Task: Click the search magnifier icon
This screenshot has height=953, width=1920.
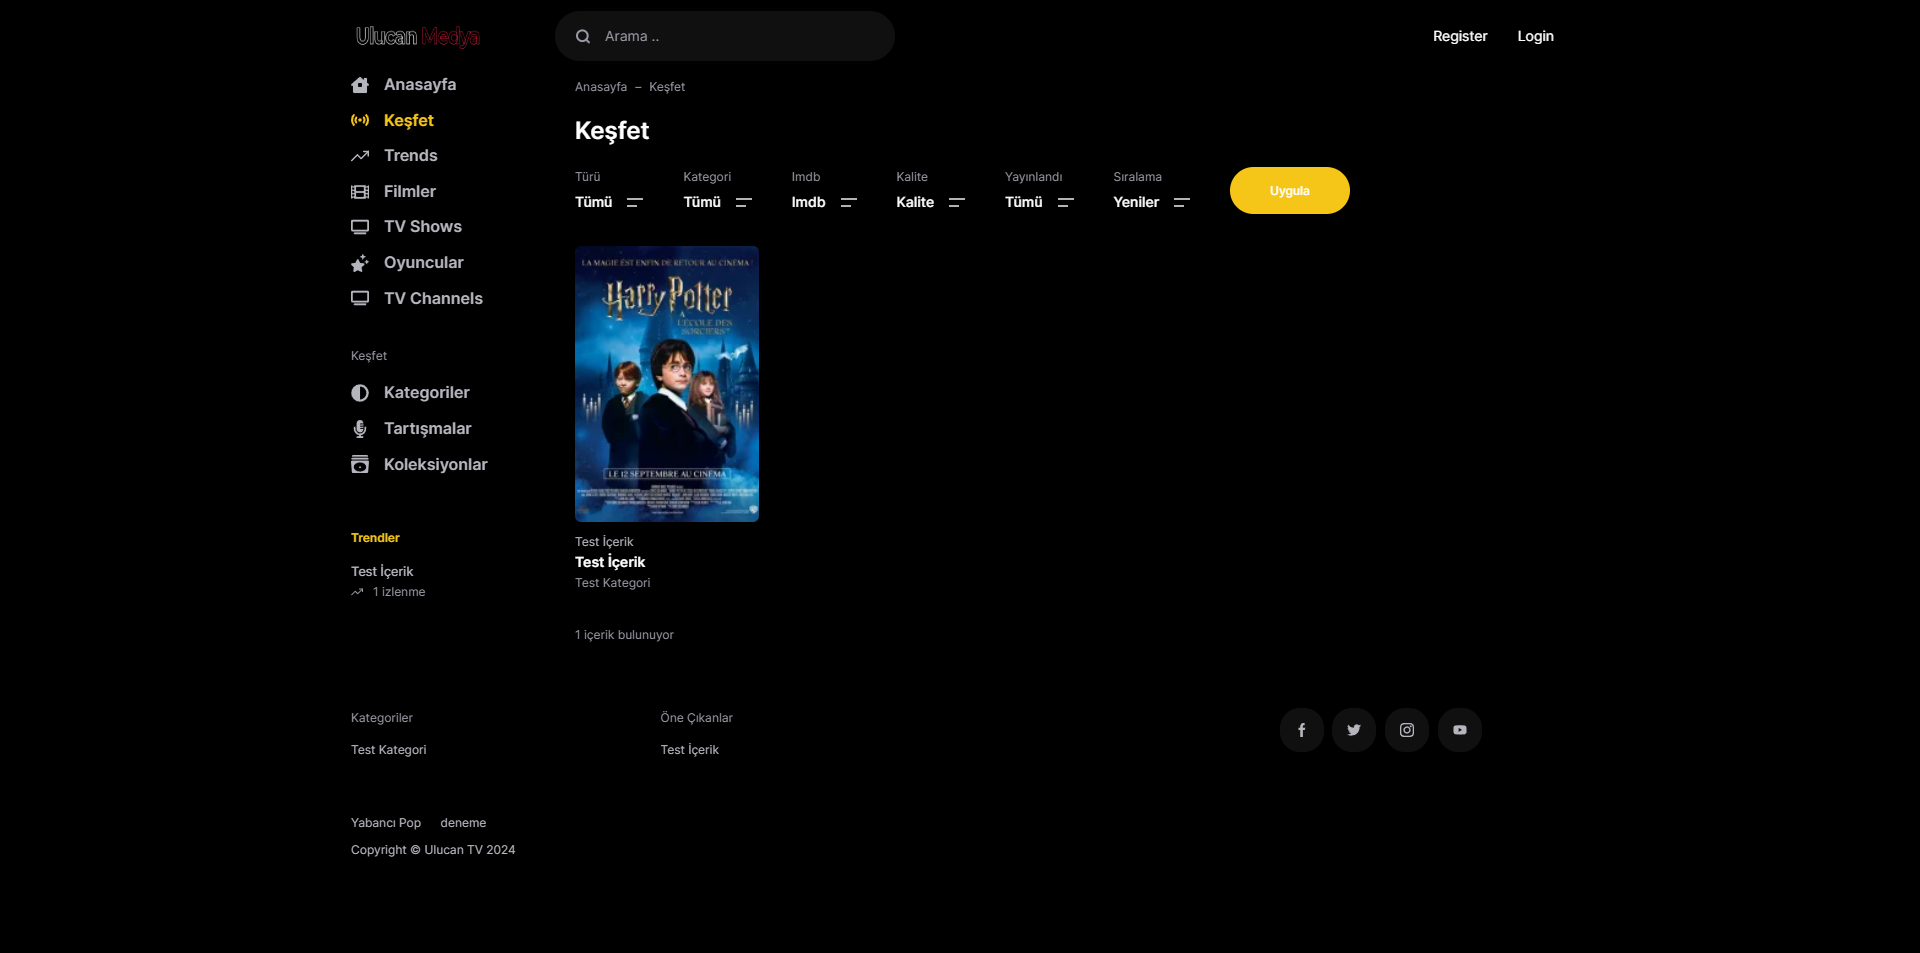Action: point(583,37)
